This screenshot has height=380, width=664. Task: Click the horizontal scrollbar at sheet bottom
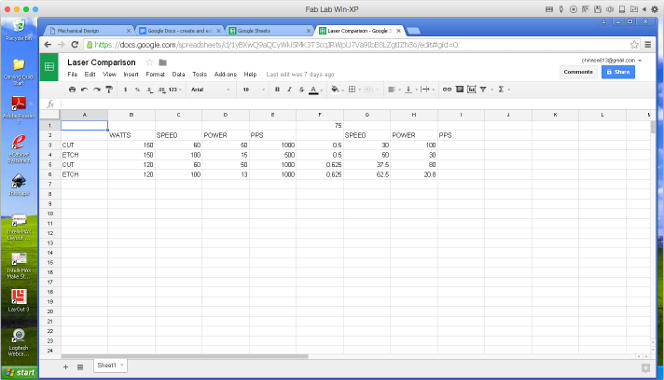pyautogui.click(x=185, y=356)
